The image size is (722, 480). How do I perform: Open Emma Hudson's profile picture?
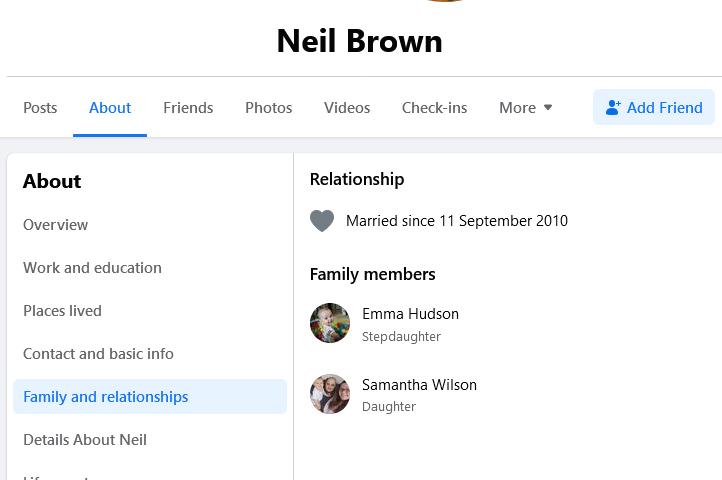pos(329,323)
